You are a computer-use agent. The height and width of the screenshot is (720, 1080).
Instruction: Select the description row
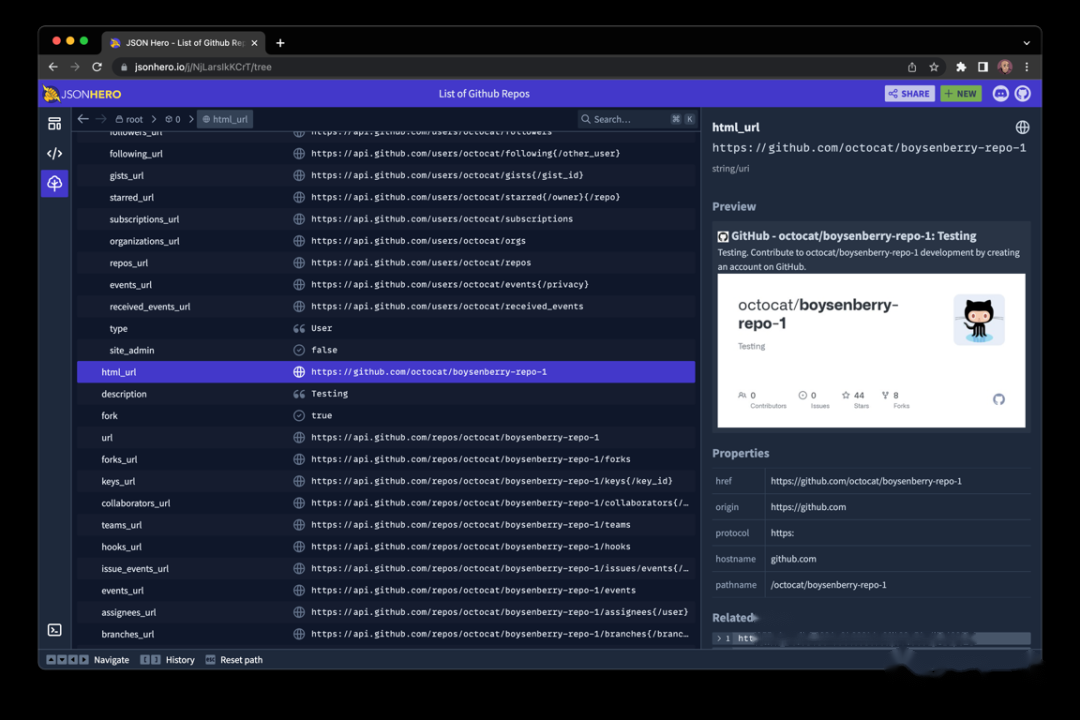tap(386, 394)
